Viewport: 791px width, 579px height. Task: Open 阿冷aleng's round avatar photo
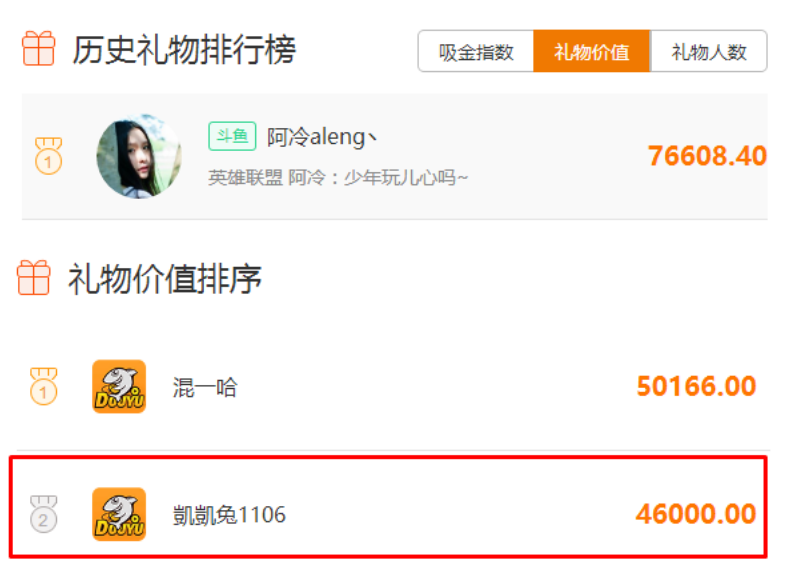tap(139, 156)
